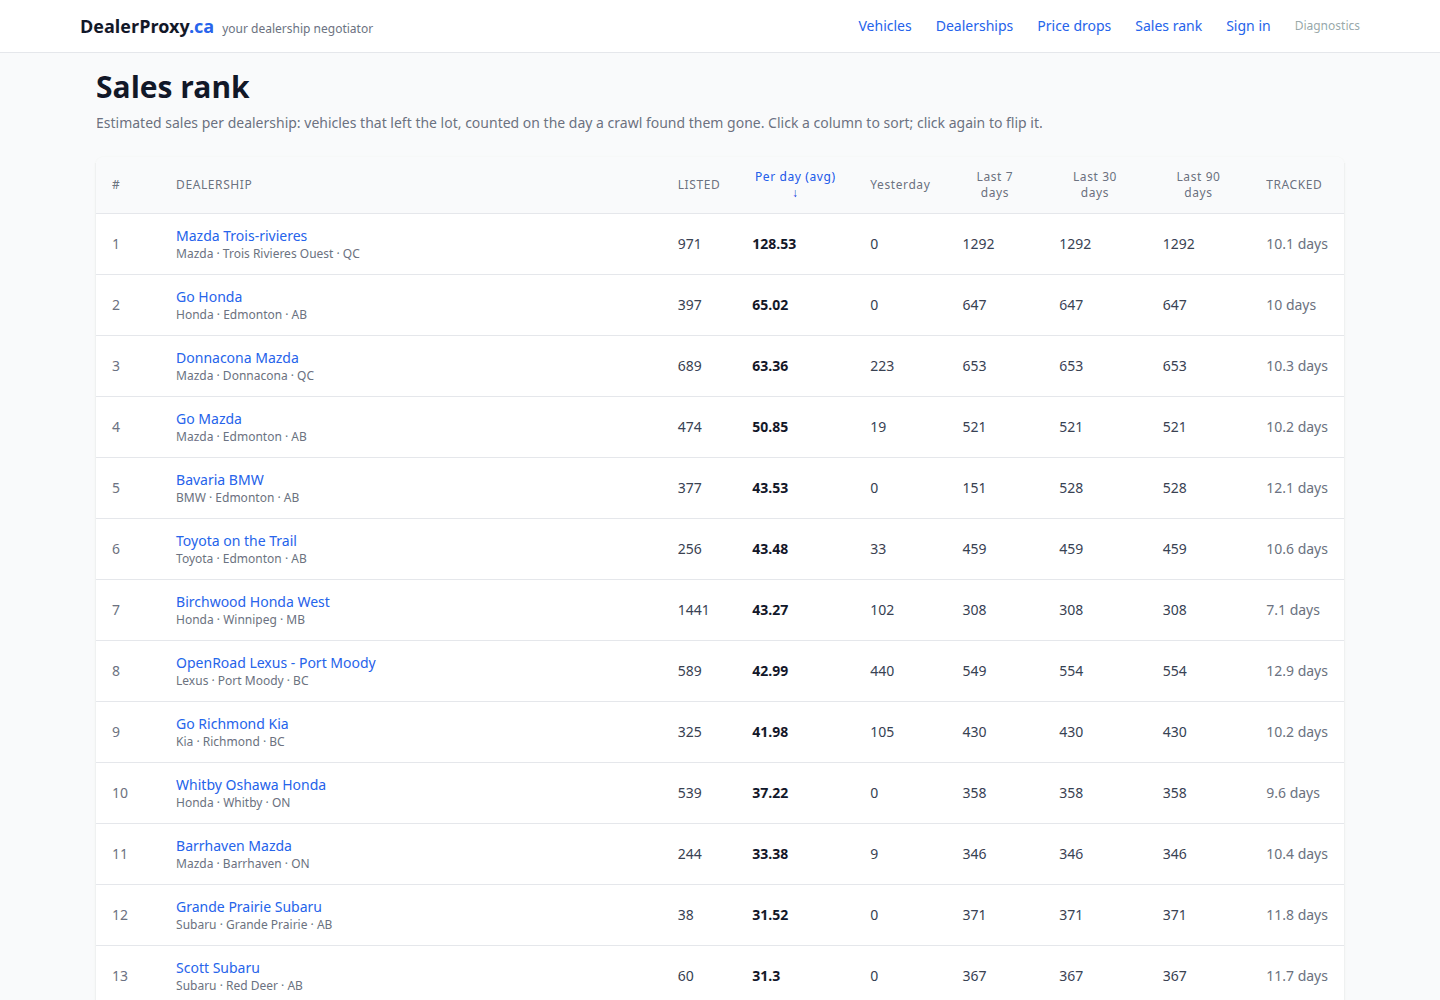Open the Go Mazda dealership link
1440x1000 pixels.
point(209,419)
